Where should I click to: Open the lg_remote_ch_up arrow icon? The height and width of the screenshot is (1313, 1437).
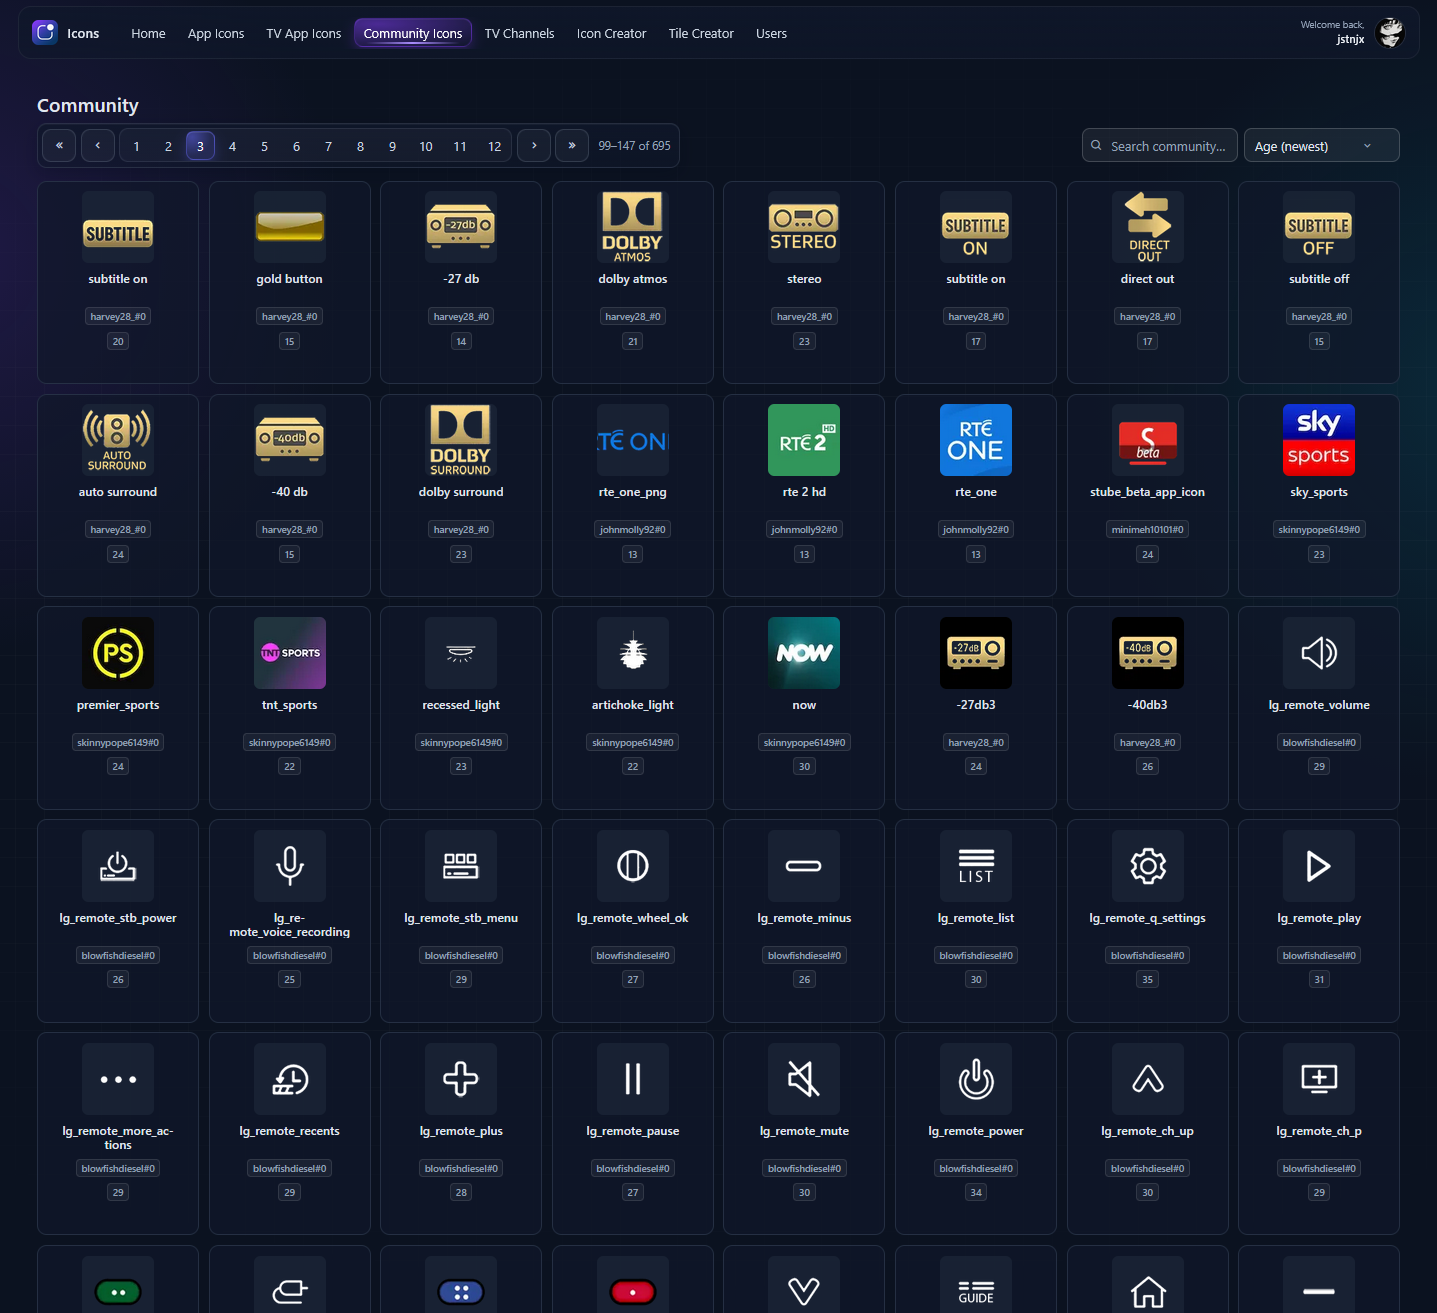pyautogui.click(x=1148, y=1079)
